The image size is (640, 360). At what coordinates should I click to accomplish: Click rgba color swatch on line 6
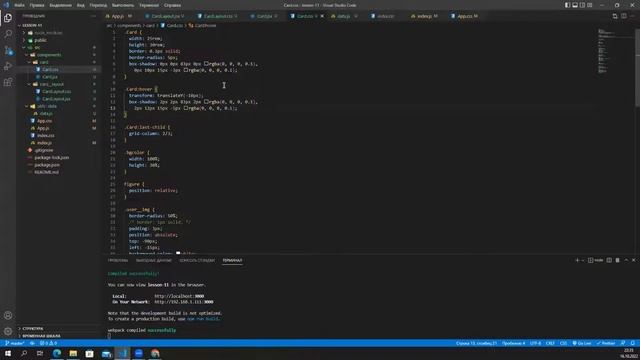207,64
